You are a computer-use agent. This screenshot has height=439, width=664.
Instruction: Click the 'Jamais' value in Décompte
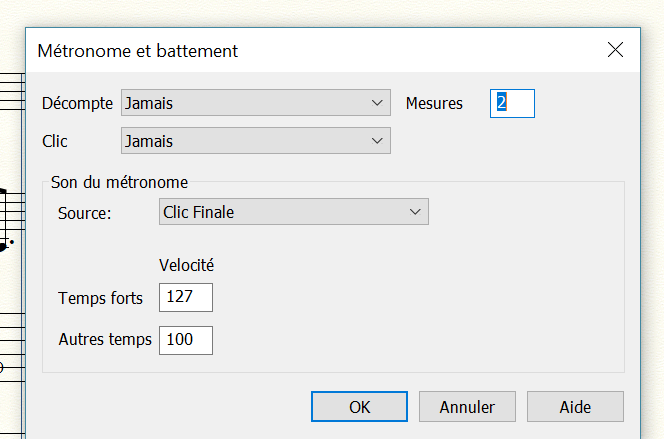pyautogui.click(x=148, y=103)
